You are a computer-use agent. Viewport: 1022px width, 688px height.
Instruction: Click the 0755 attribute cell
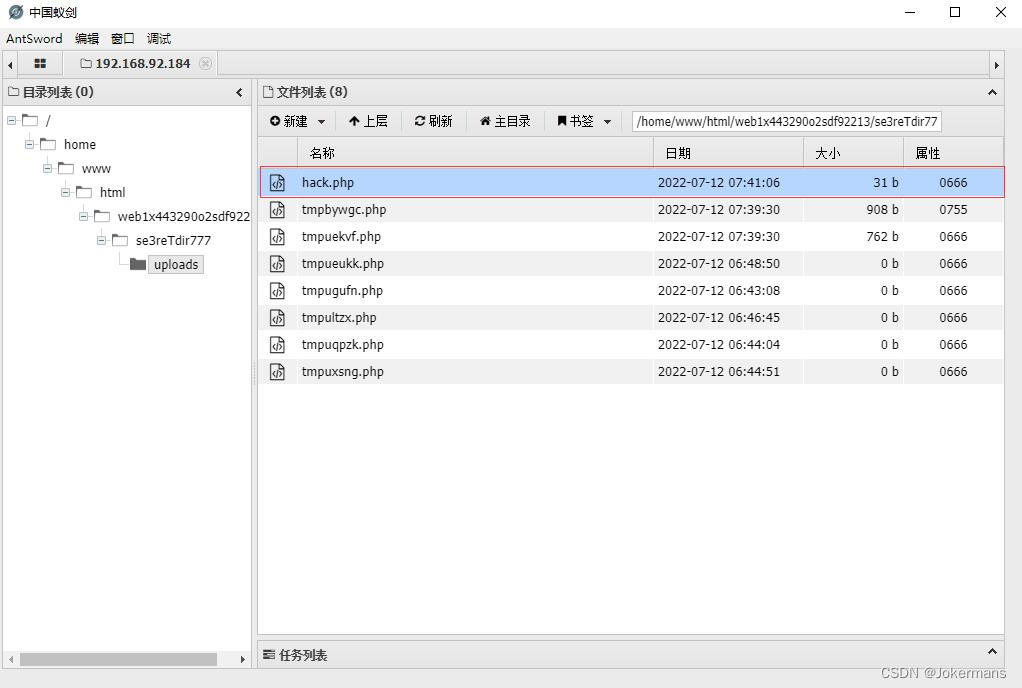pos(953,210)
